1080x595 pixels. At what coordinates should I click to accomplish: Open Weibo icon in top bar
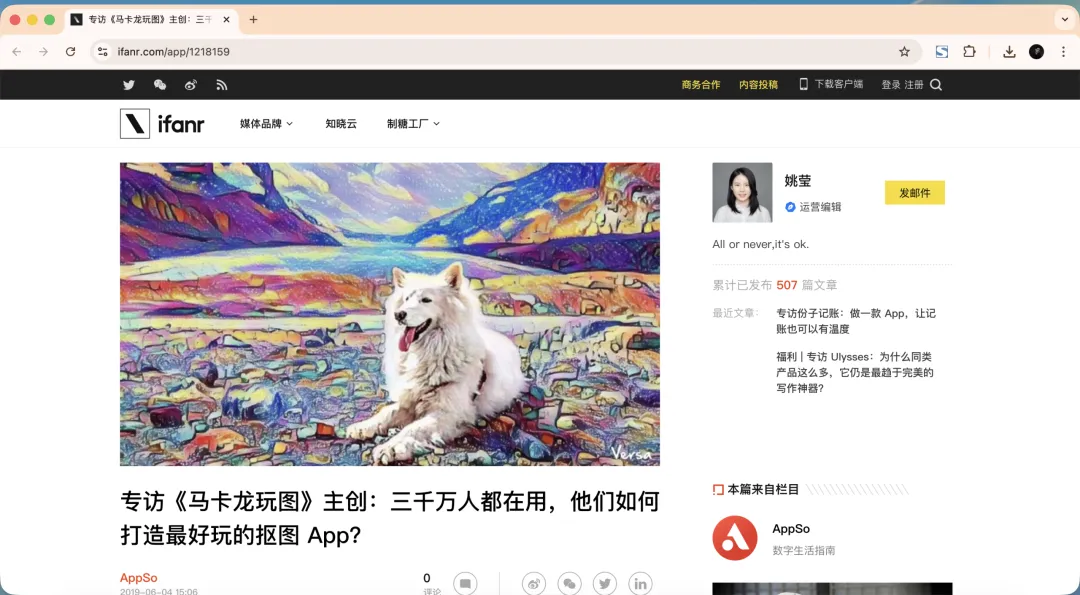point(191,85)
